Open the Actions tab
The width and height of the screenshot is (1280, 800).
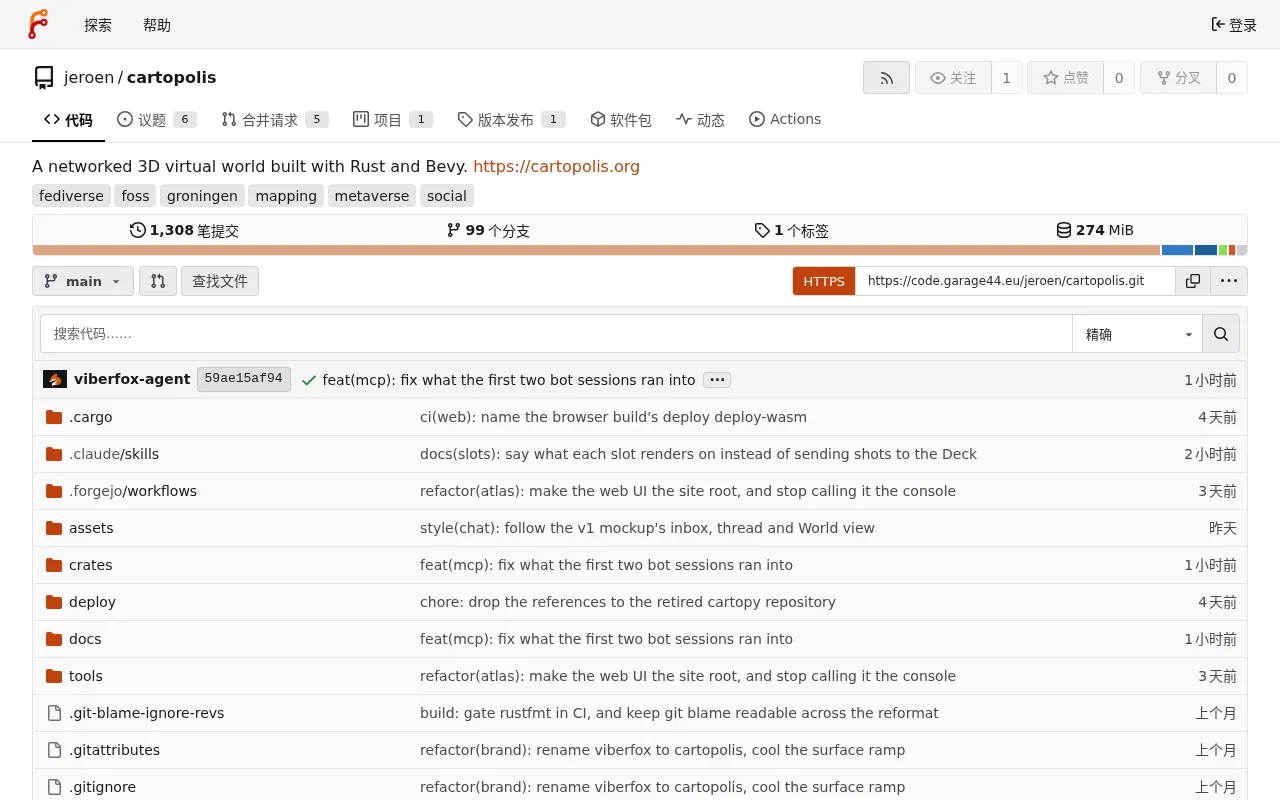785,120
